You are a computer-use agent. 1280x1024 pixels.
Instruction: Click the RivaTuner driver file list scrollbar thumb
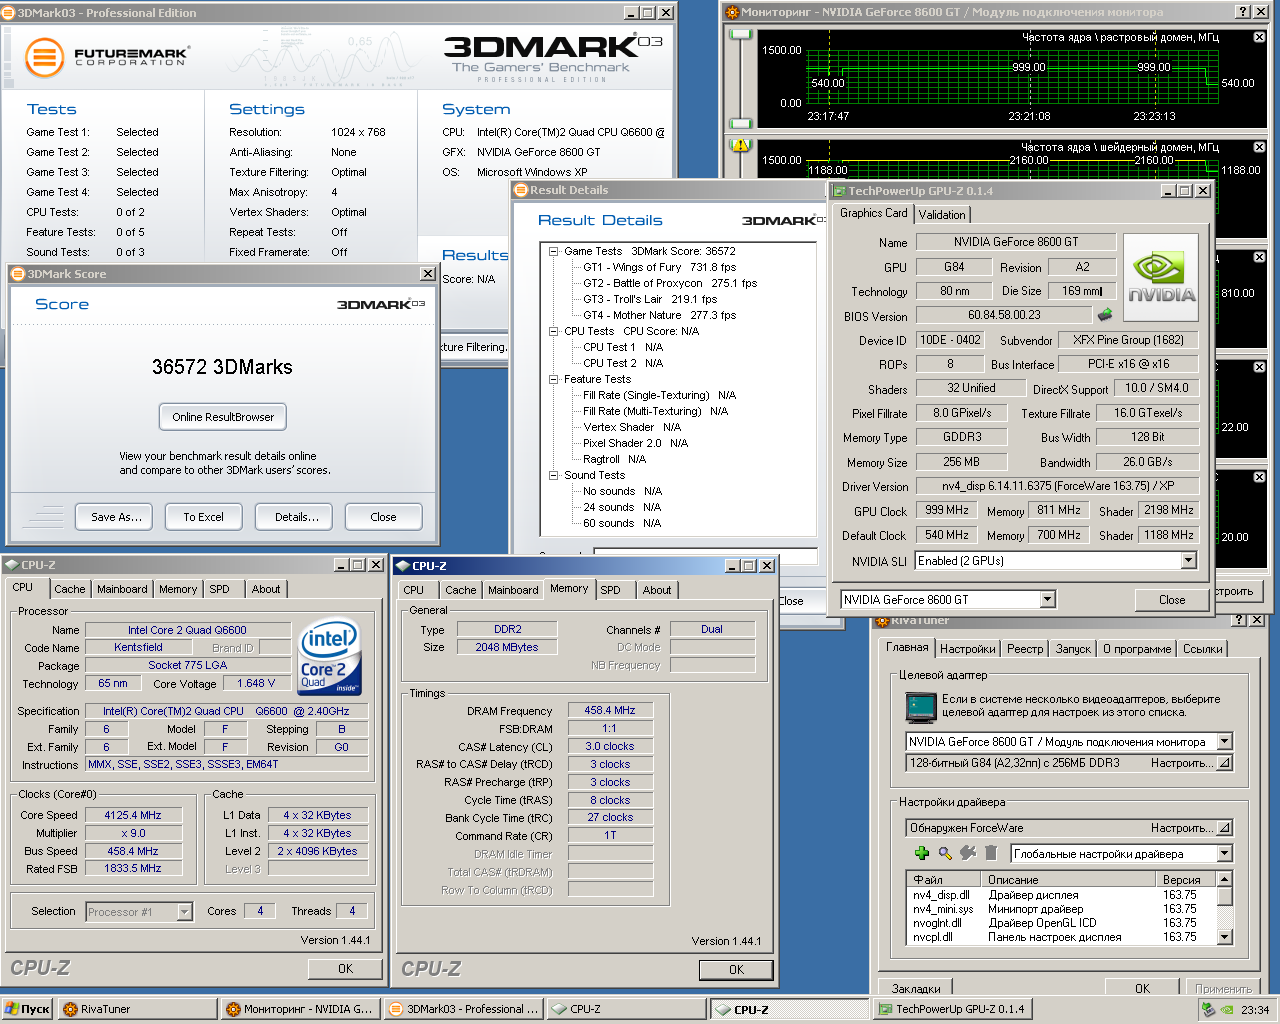pos(1224,895)
